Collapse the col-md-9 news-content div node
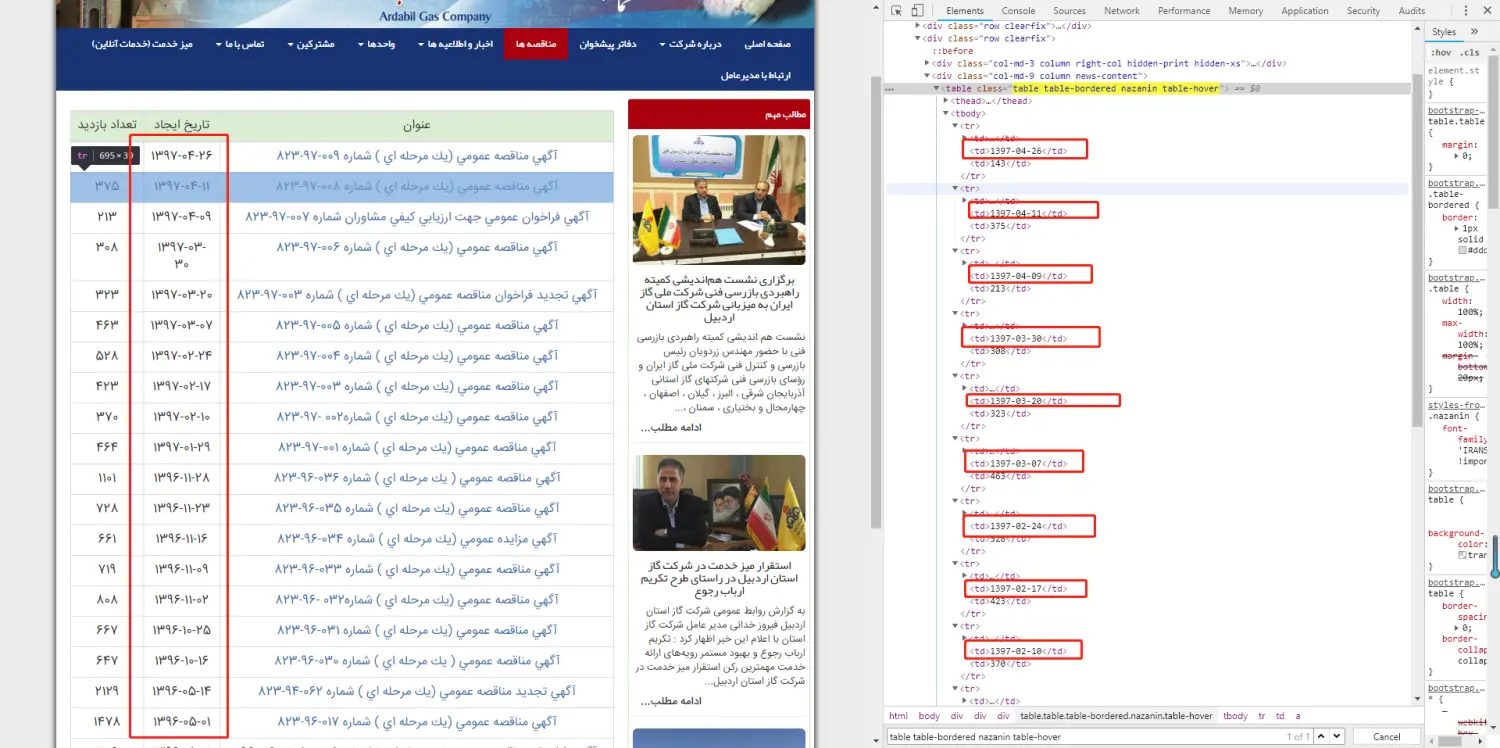1500x748 pixels. [928, 76]
